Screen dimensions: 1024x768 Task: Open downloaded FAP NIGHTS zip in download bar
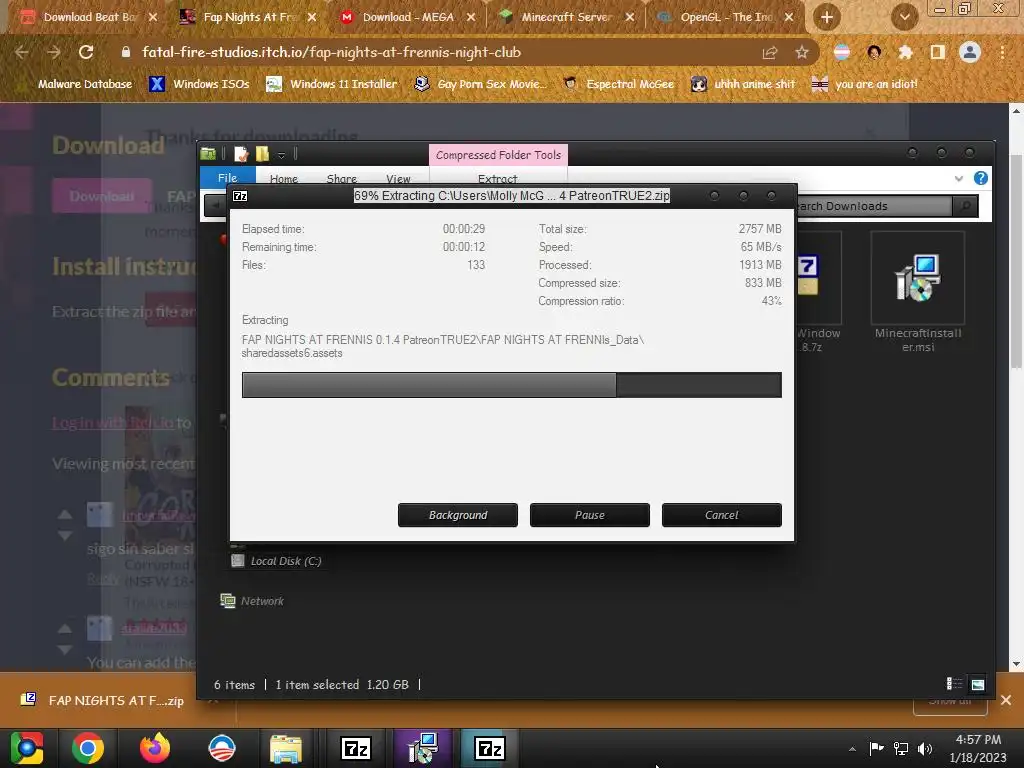[x=103, y=700]
